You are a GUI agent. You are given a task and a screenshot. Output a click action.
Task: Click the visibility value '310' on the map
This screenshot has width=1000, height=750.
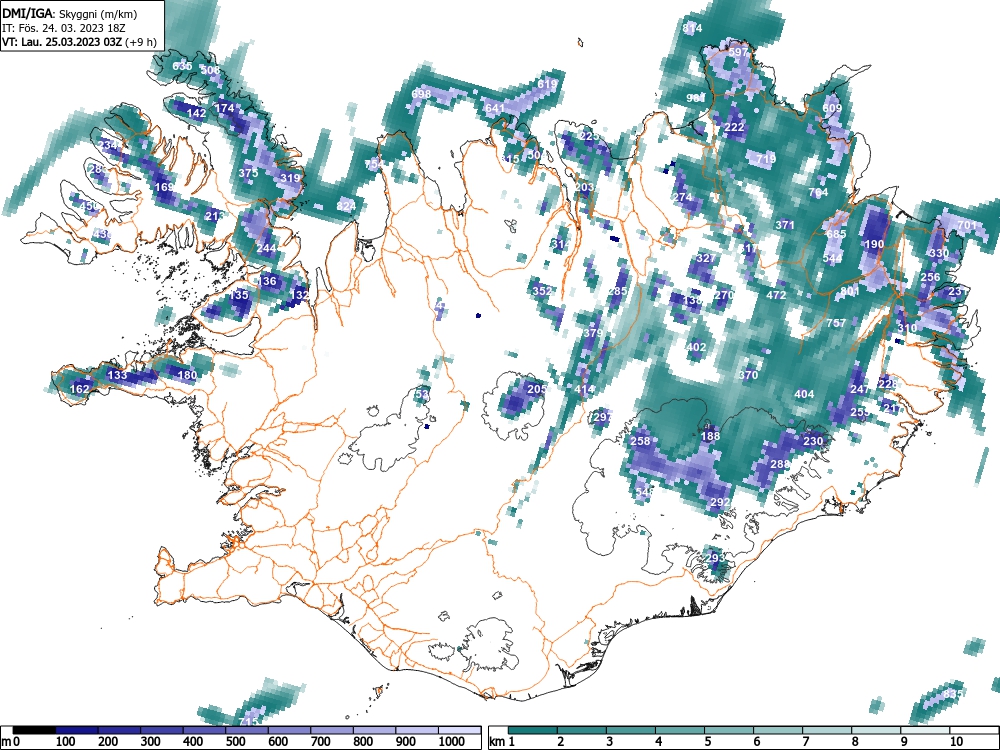907,328
